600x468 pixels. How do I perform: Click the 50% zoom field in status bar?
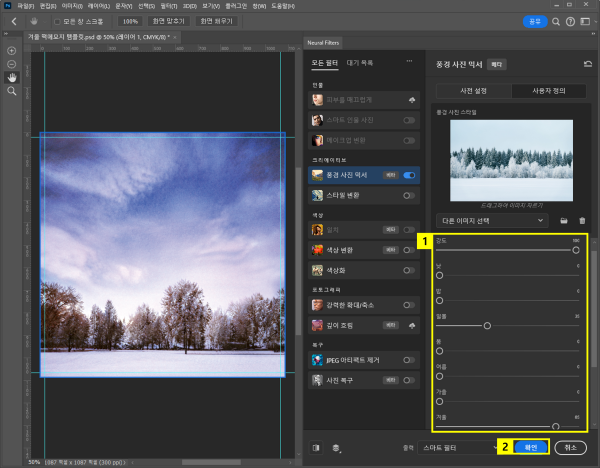pyautogui.click(x=34, y=462)
